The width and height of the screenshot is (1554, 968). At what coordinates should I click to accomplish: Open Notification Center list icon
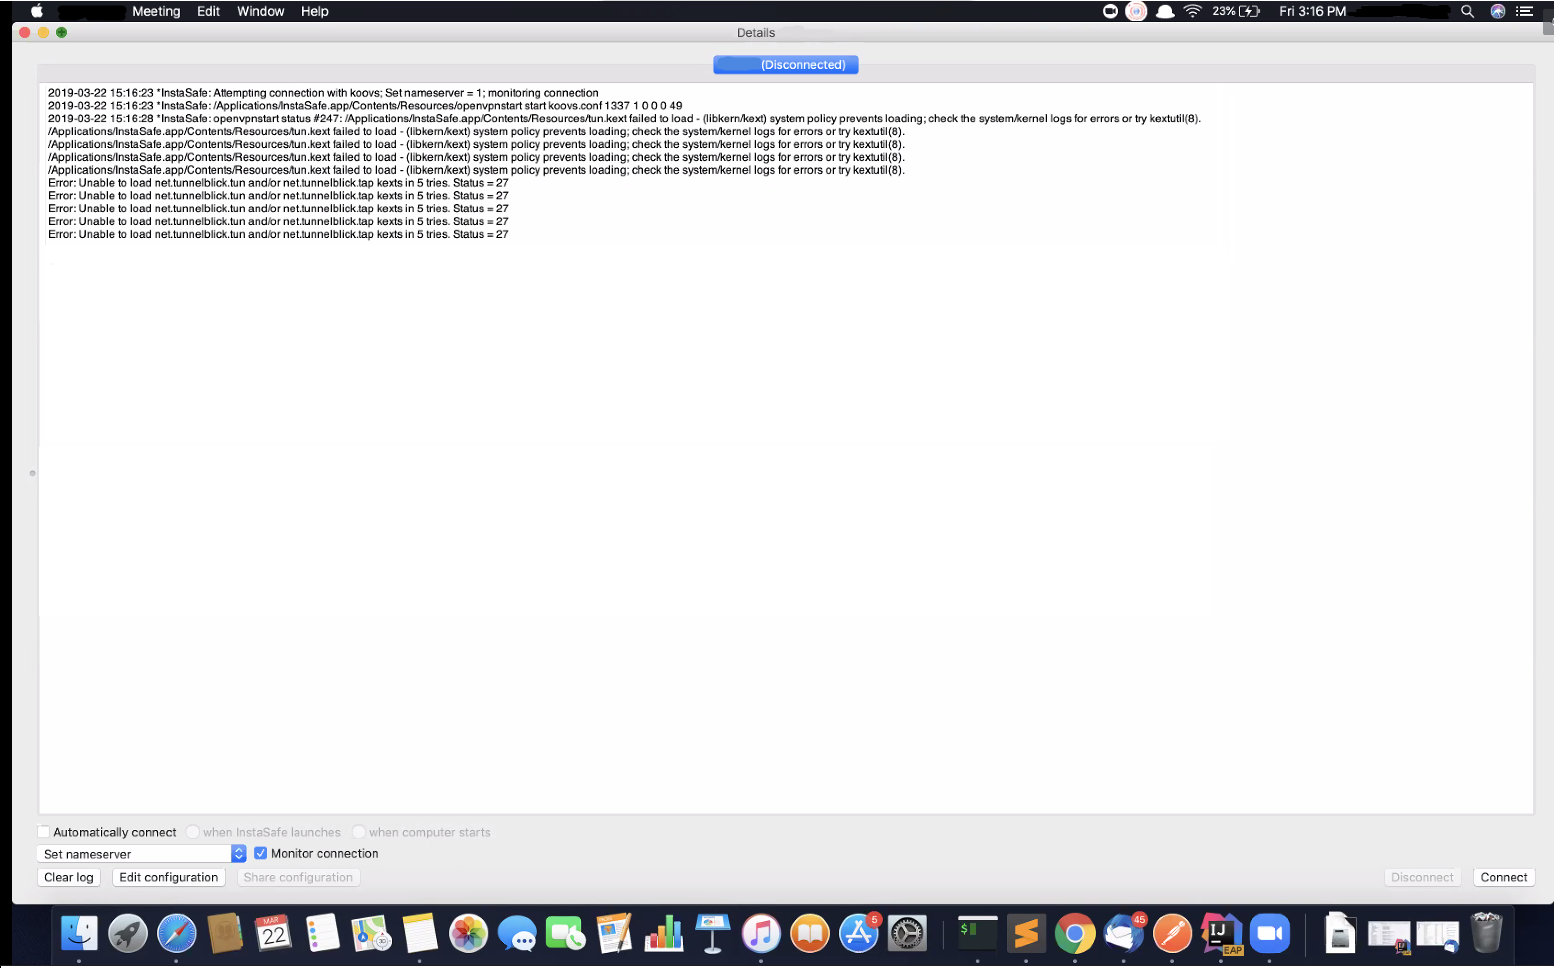click(x=1525, y=11)
